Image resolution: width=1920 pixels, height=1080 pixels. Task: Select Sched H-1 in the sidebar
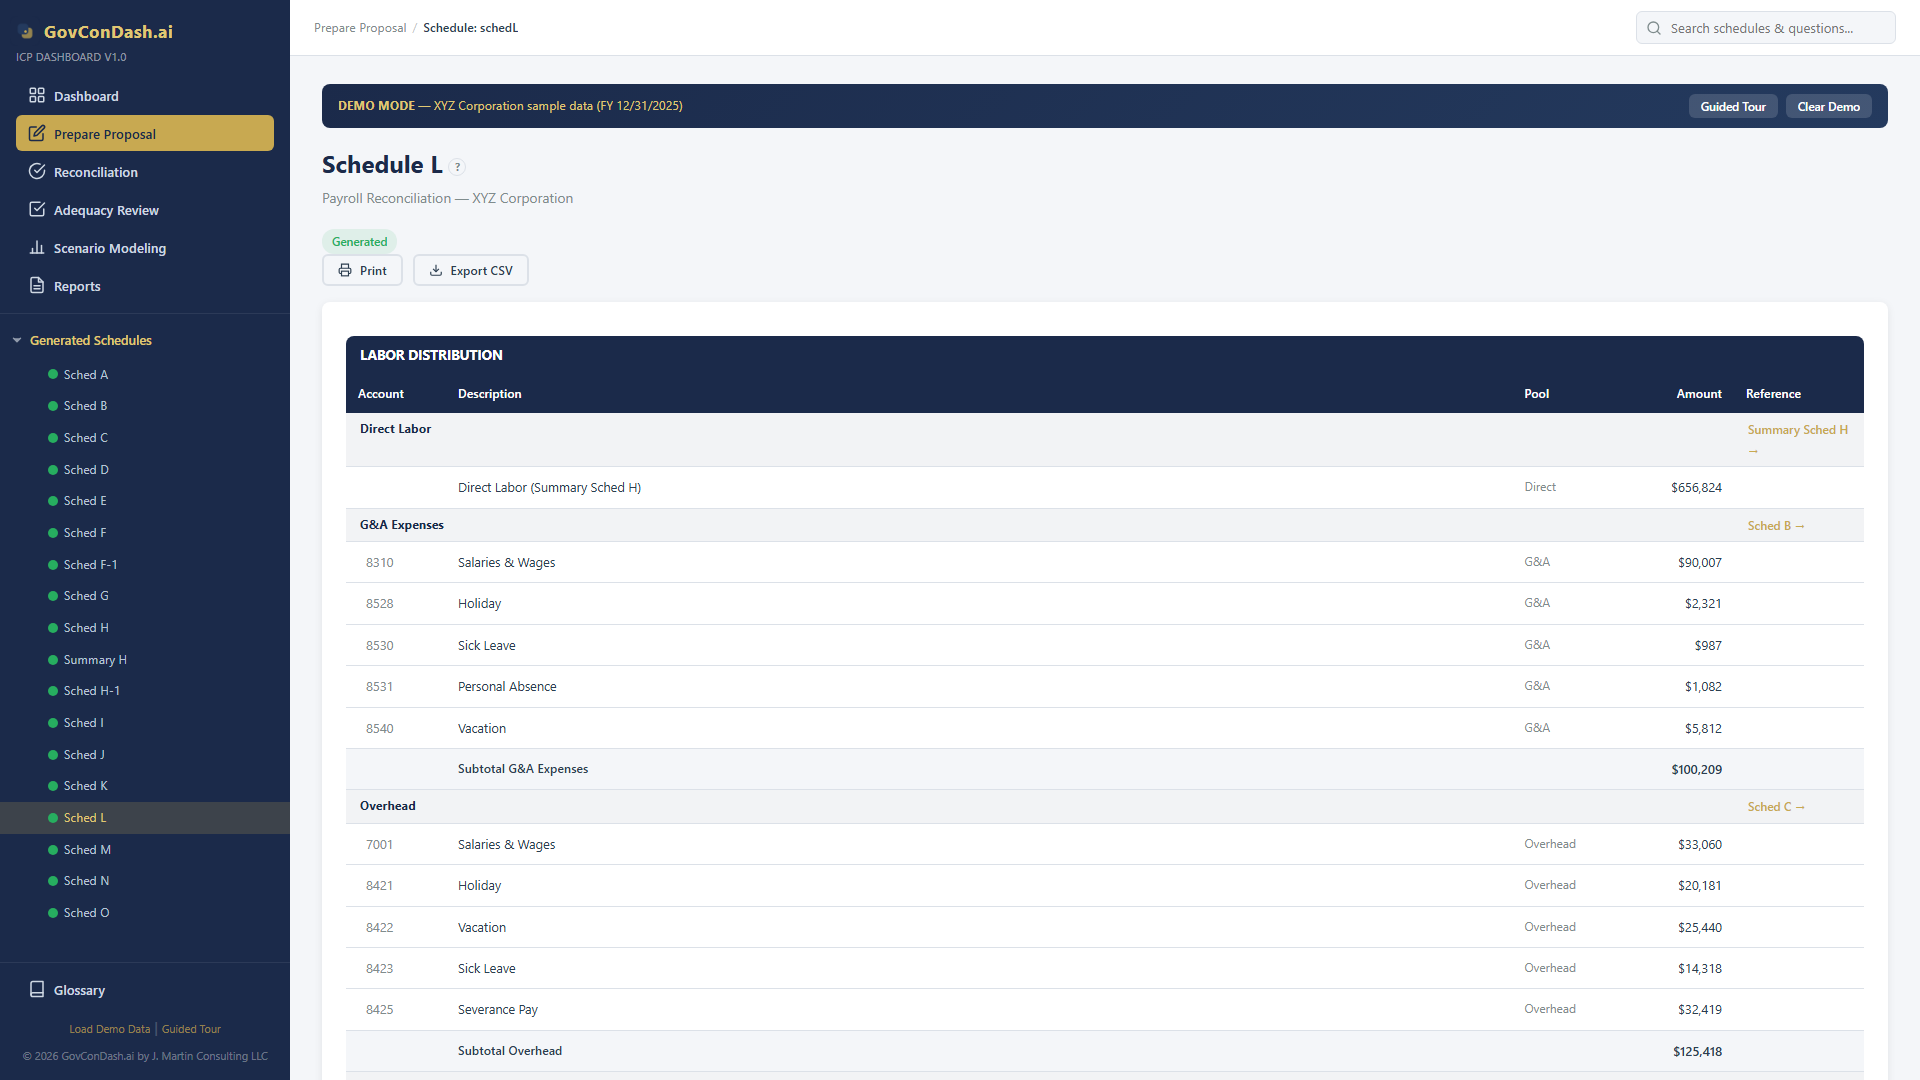point(90,691)
